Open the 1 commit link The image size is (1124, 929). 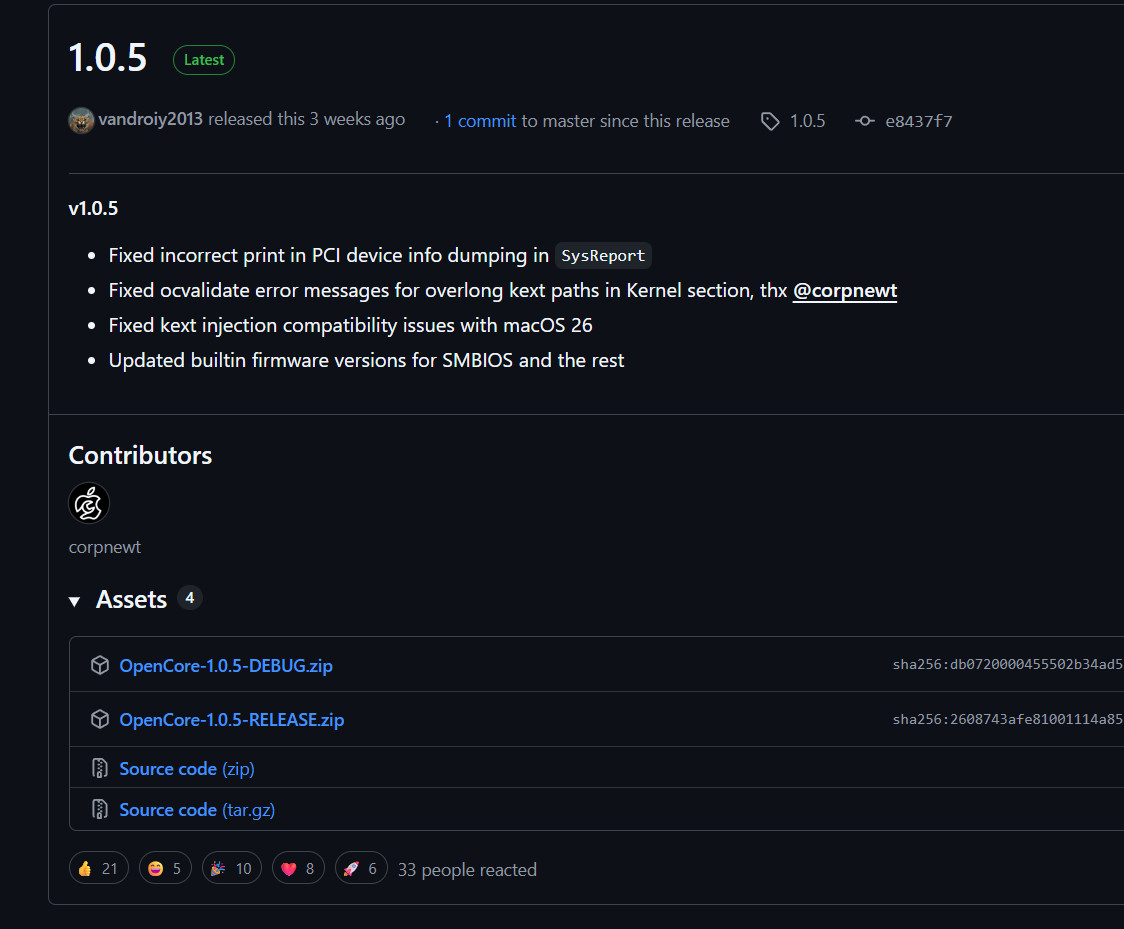coord(480,121)
